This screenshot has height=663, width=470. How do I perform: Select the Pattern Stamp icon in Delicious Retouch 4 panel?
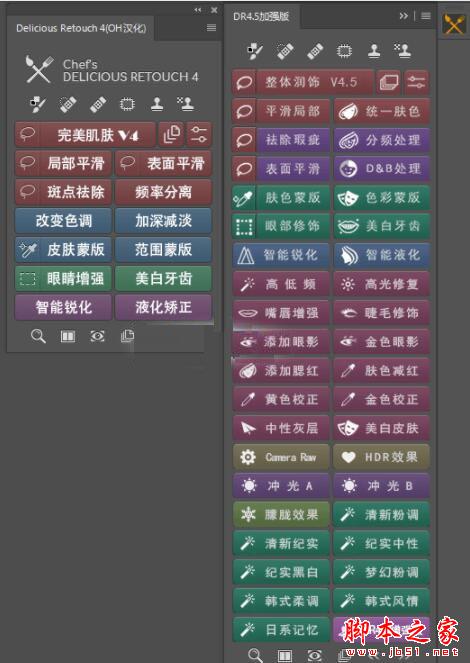[186, 104]
